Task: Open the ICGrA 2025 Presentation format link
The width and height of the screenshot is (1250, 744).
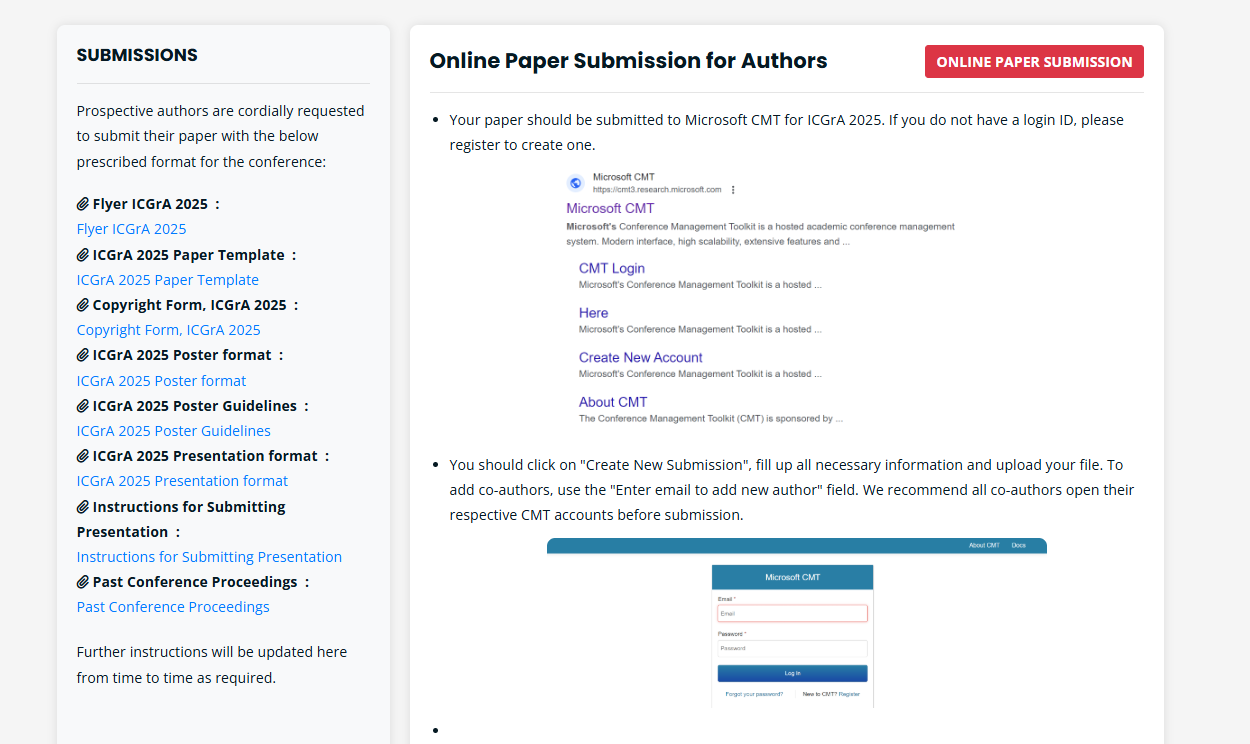Action: (182, 481)
